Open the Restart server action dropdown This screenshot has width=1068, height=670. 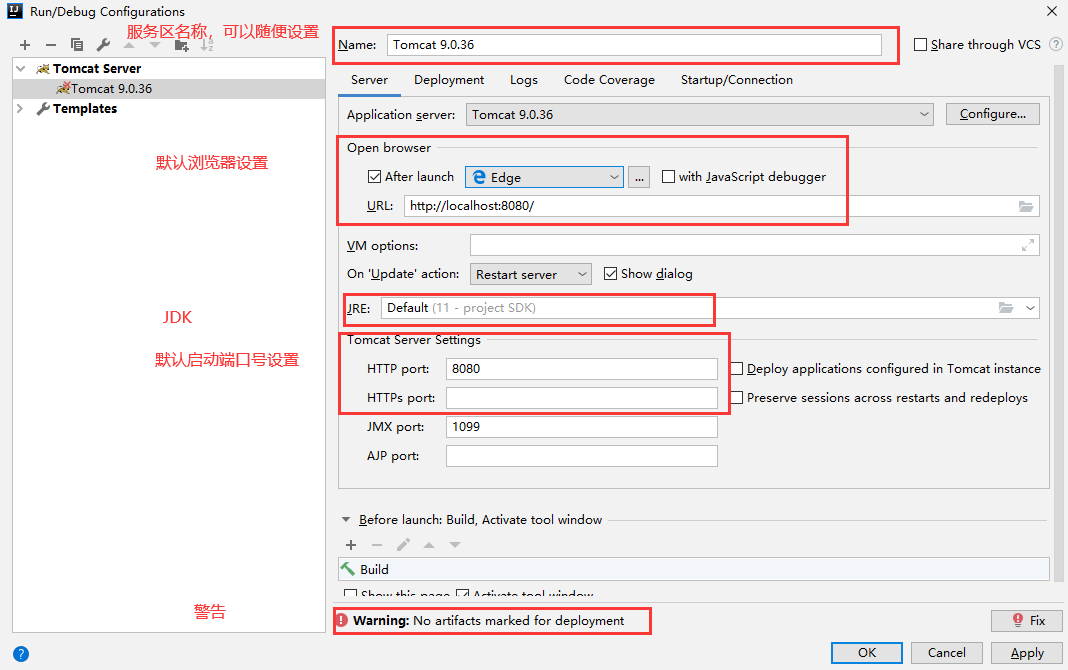pos(531,274)
